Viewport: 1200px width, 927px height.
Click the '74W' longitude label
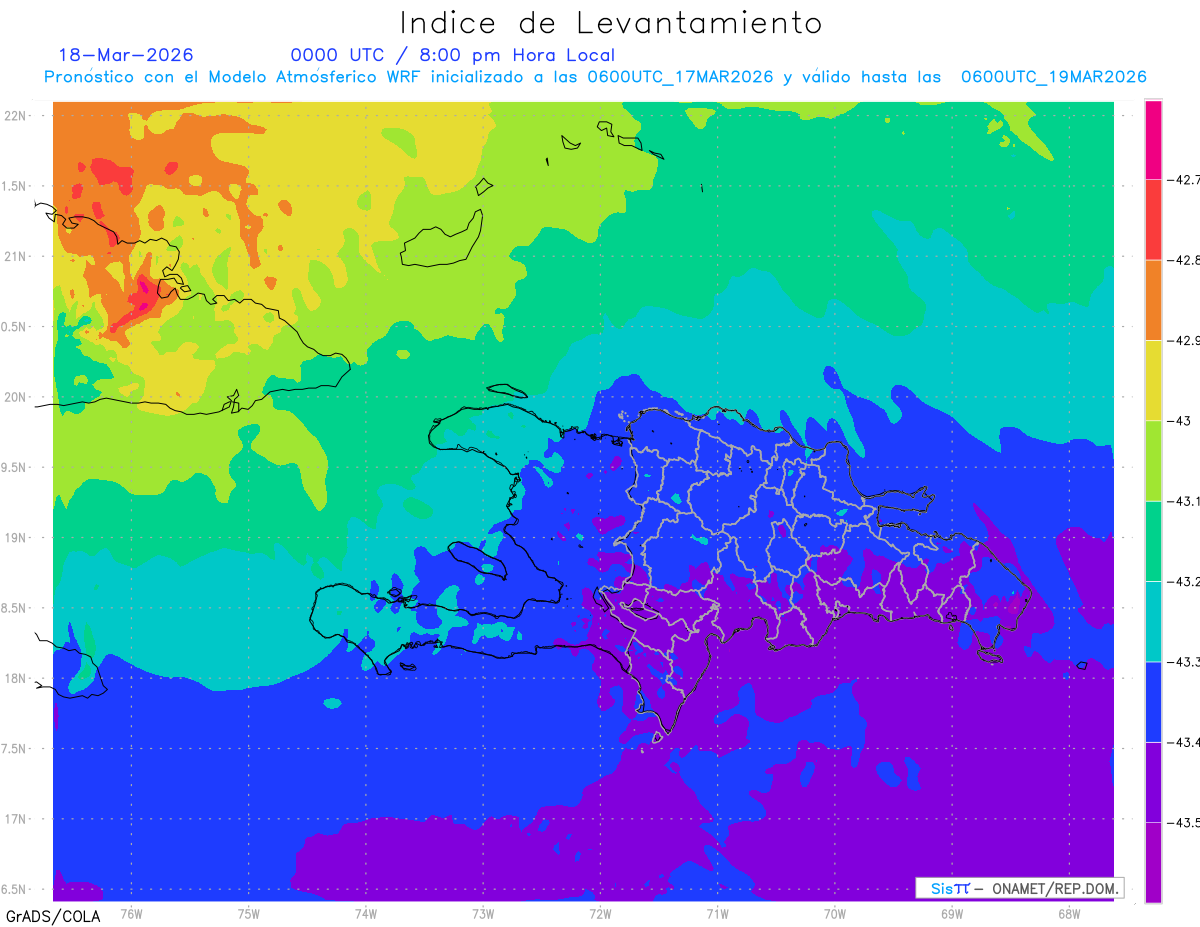[366, 913]
